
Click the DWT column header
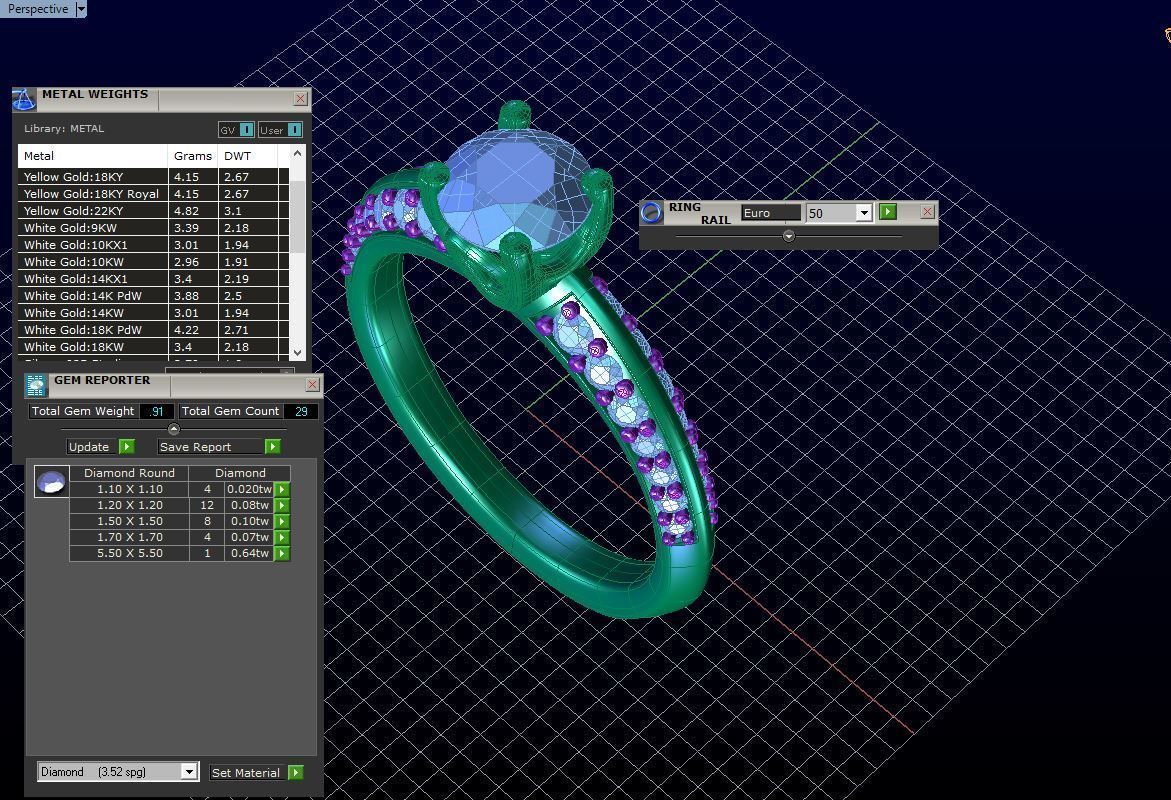tap(248, 156)
